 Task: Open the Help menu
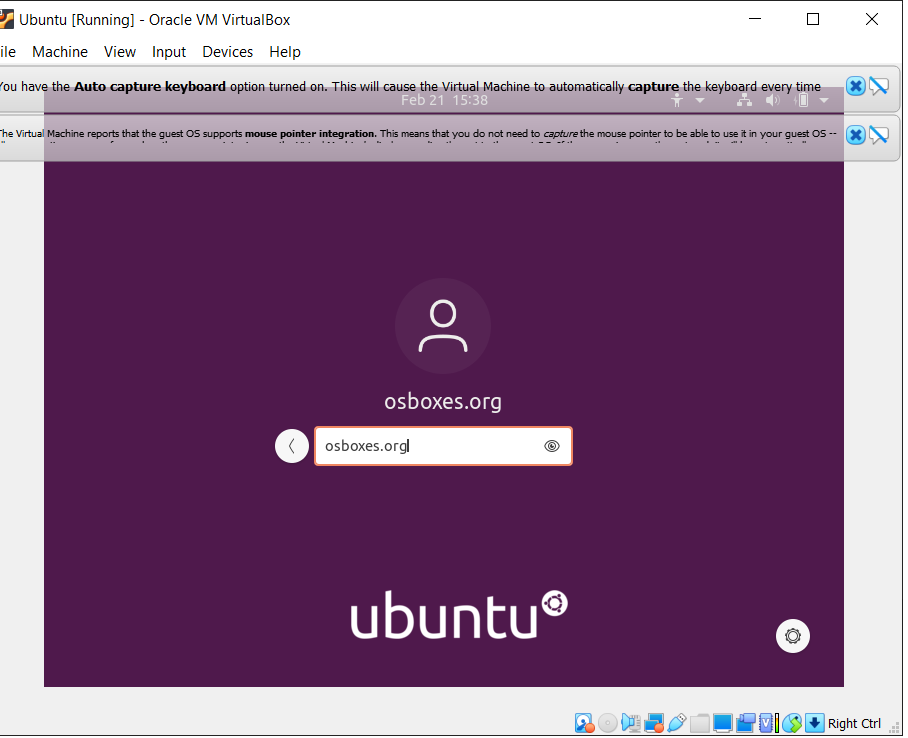coord(285,52)
